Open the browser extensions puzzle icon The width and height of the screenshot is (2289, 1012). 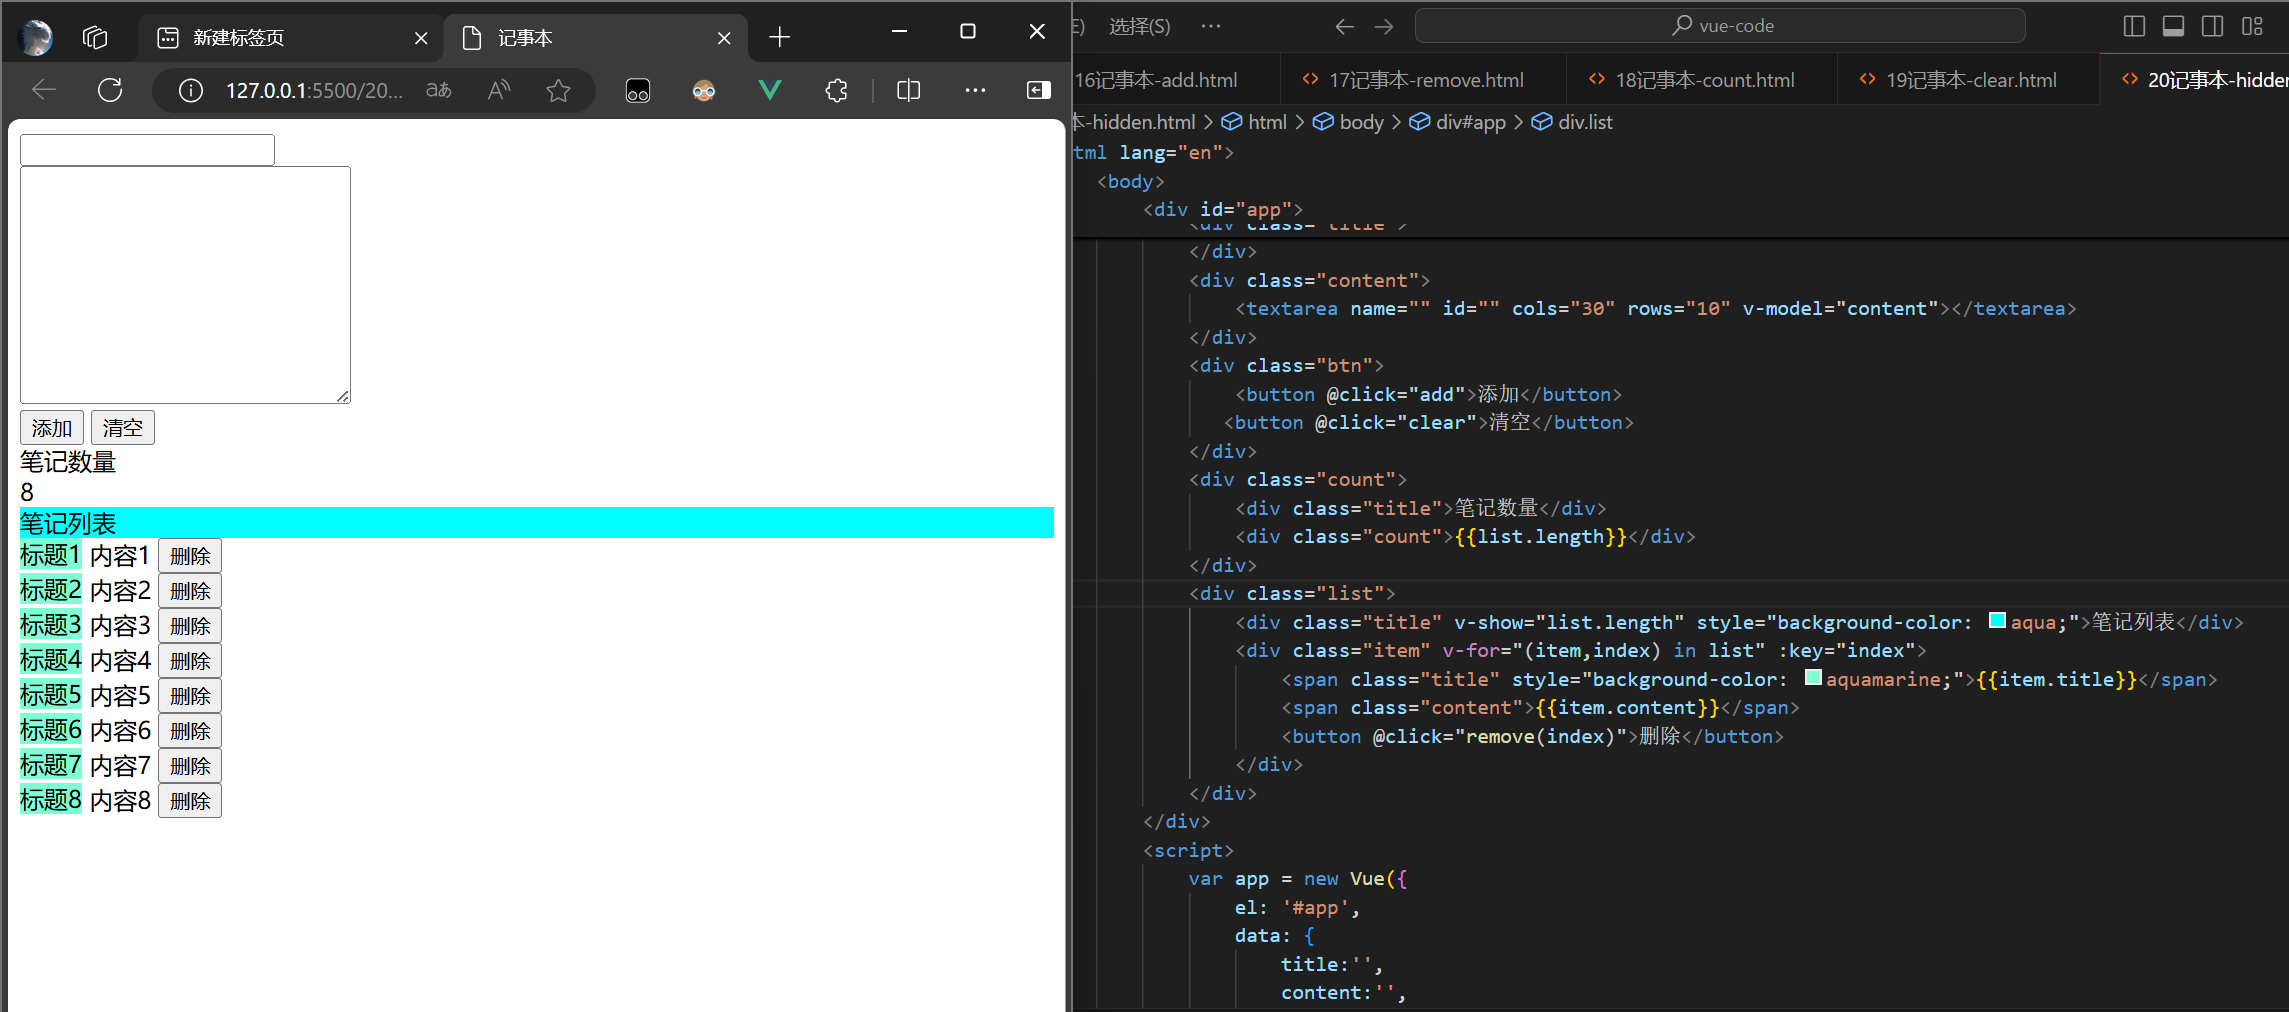point(837,91)
